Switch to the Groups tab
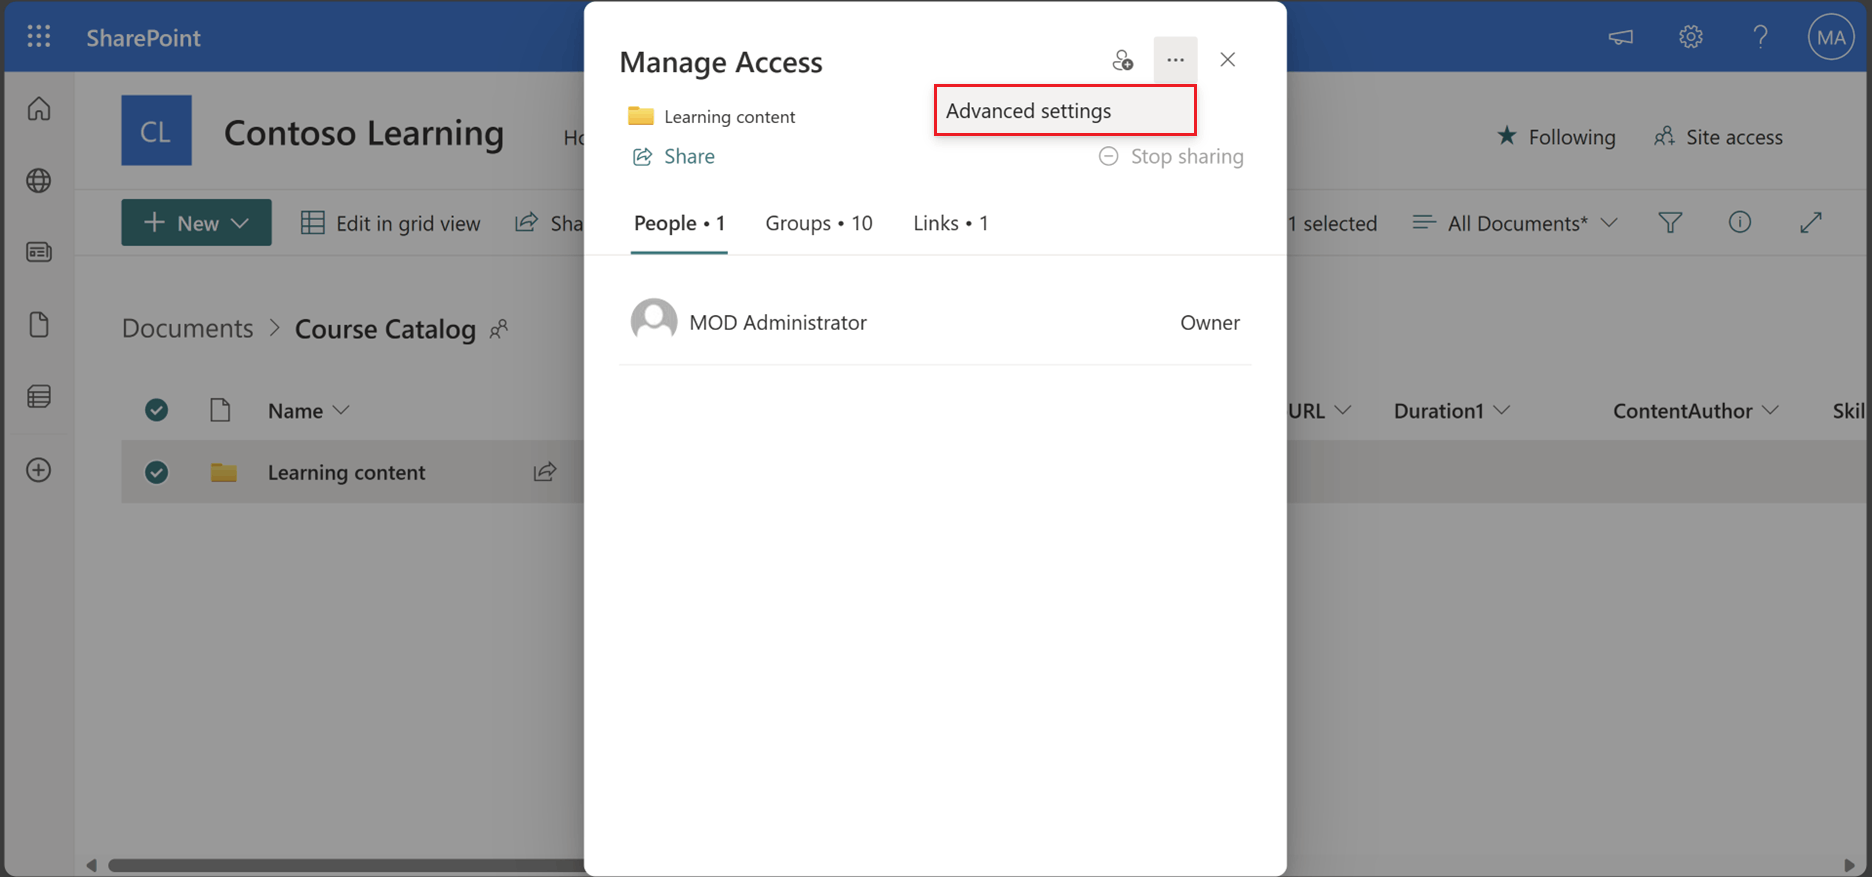1872x877 pixels. 819,223
